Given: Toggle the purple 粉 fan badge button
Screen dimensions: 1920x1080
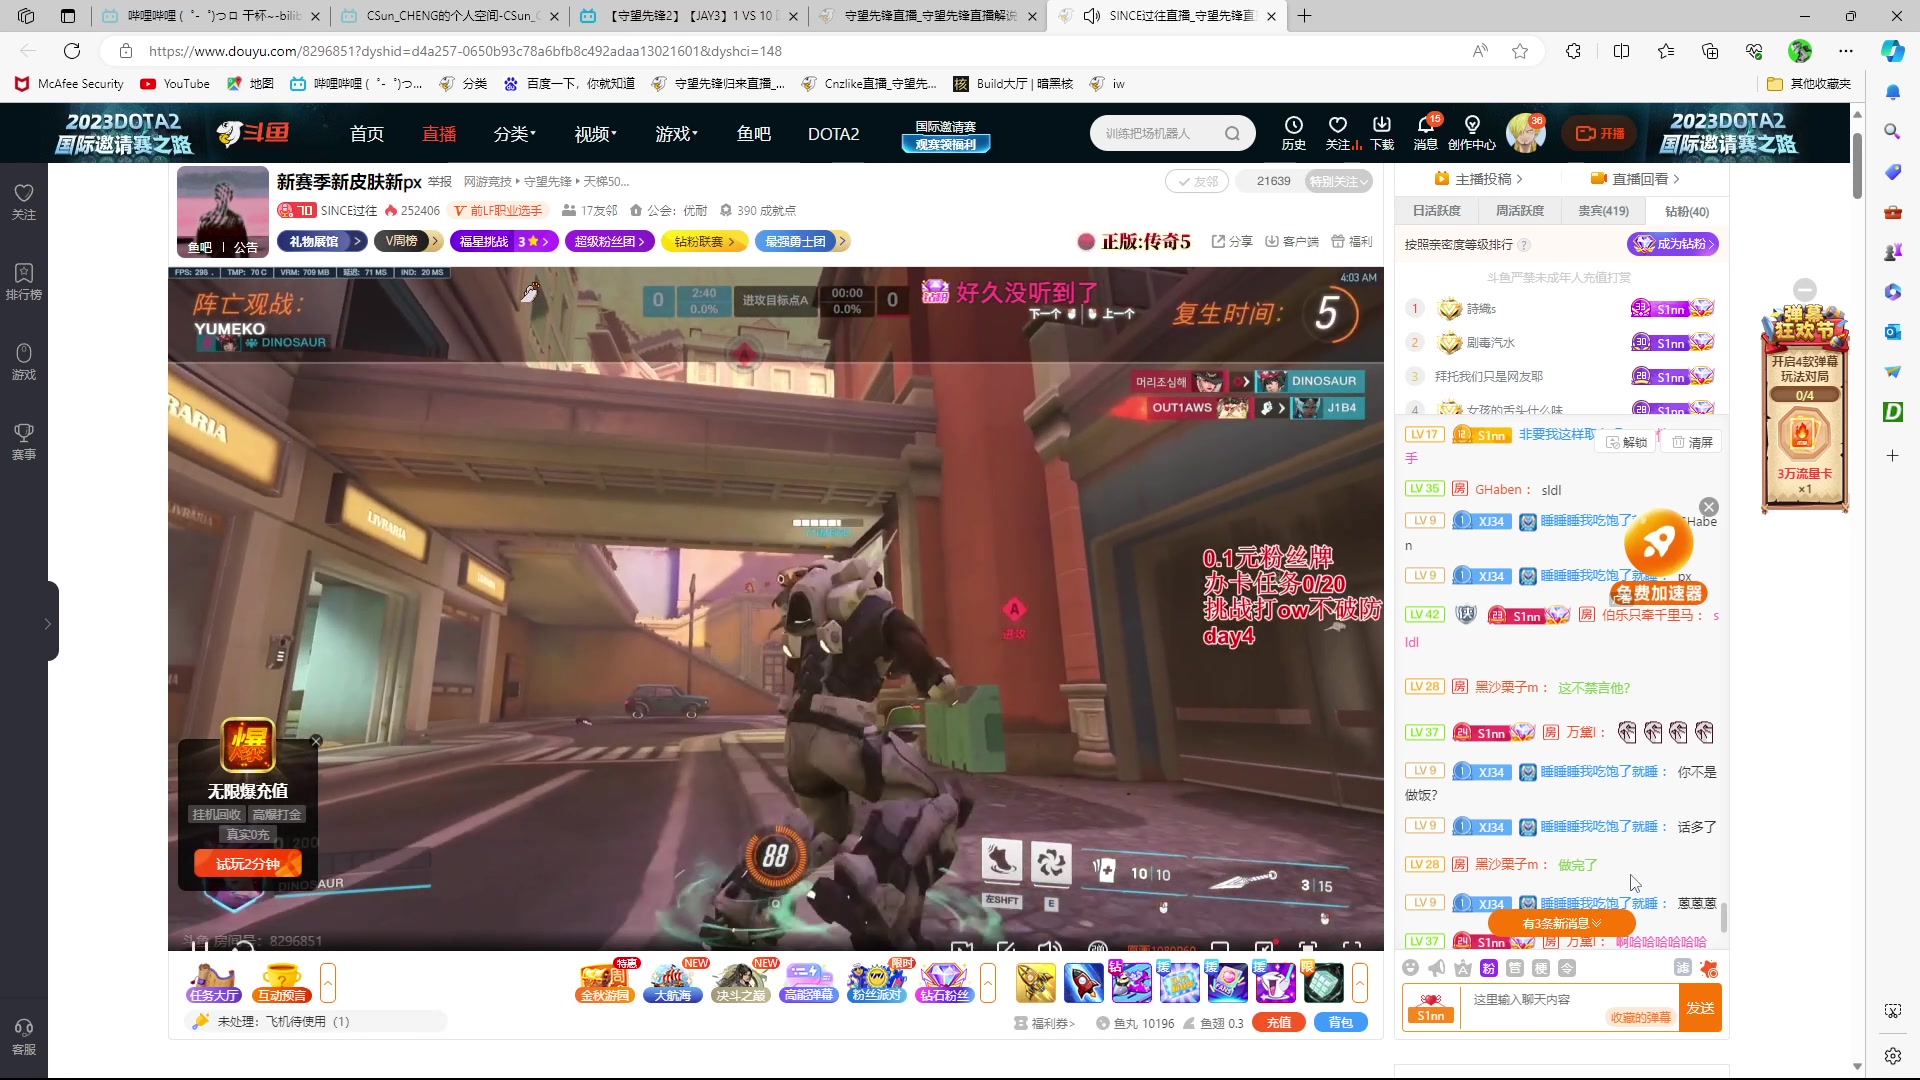Looking at the screenshot, I should (1488, 968).
